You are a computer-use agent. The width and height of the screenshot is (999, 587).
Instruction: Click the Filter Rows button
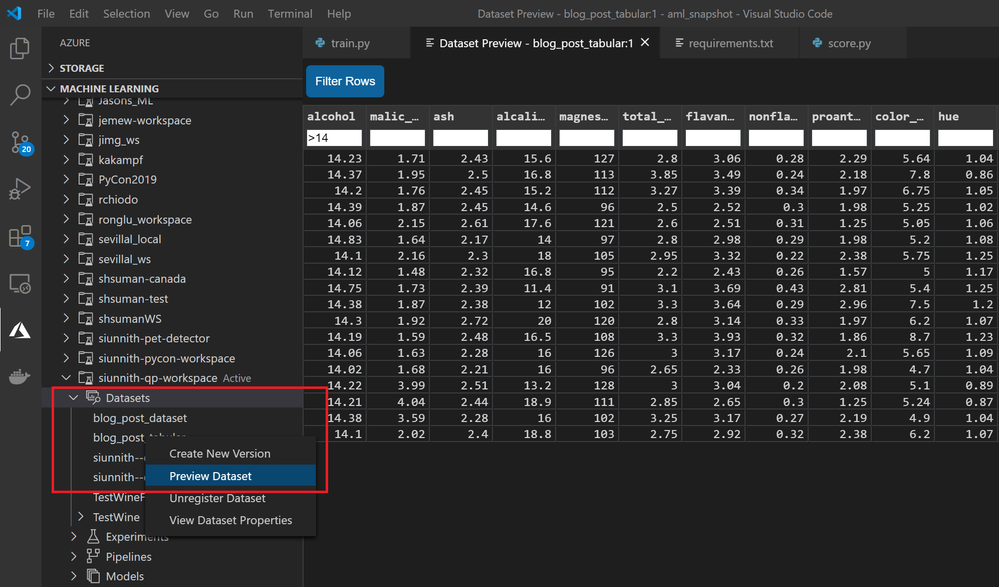tap(345, 81)
